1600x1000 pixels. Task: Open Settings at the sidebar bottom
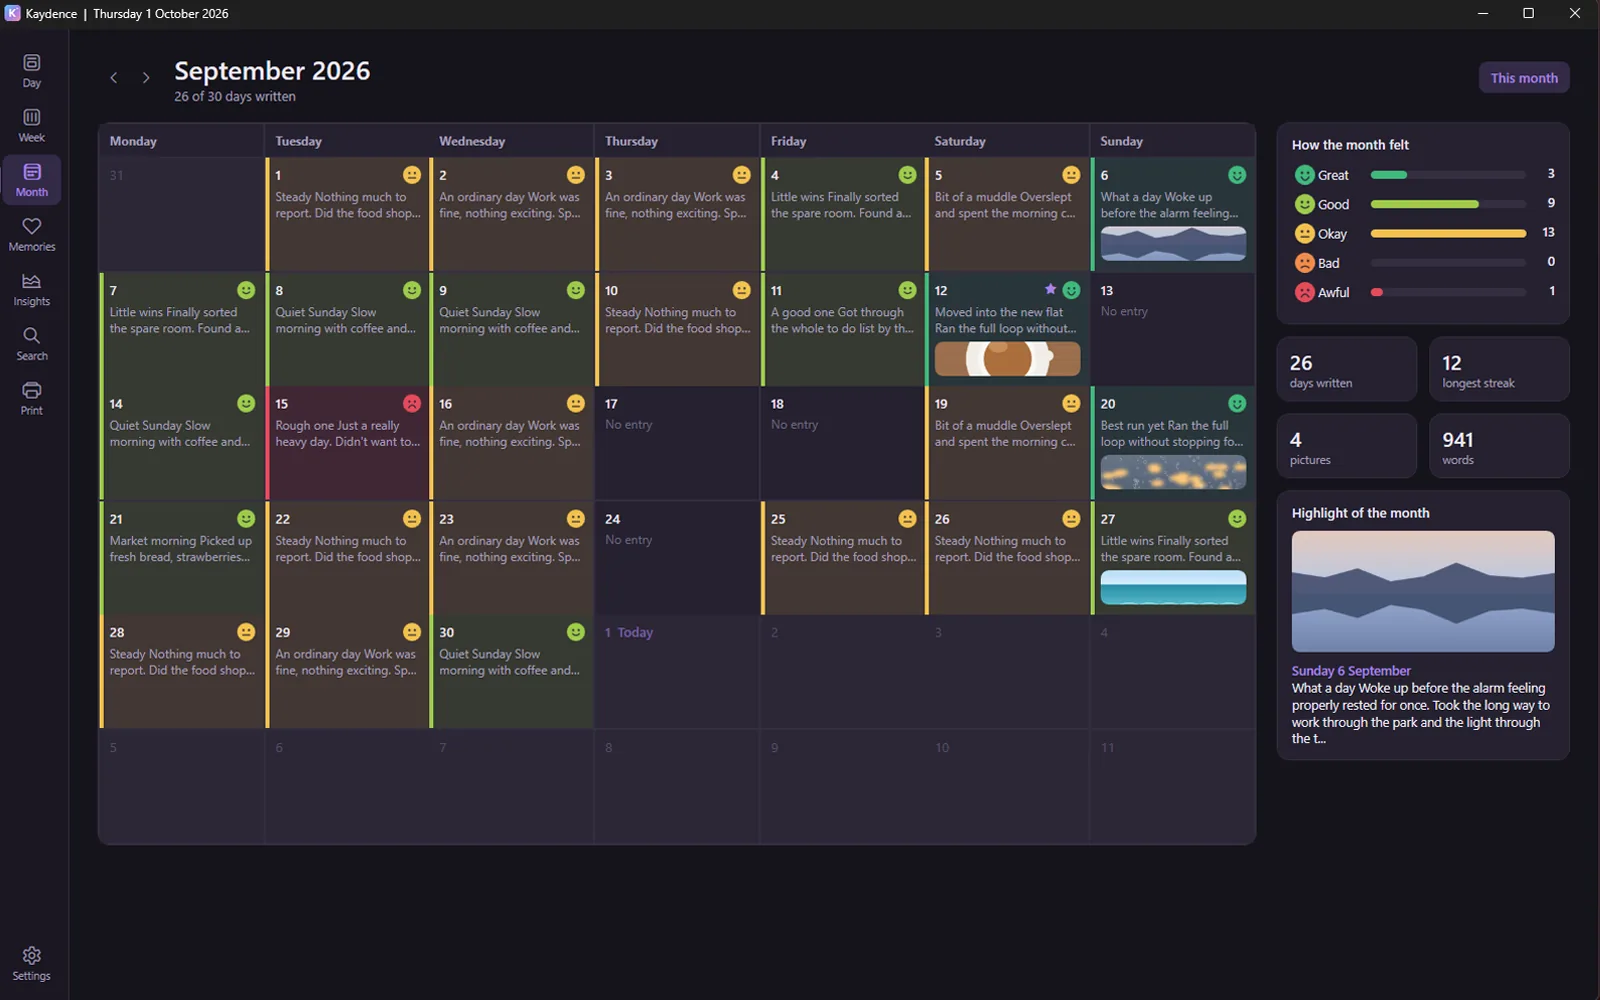coord(32,963)
